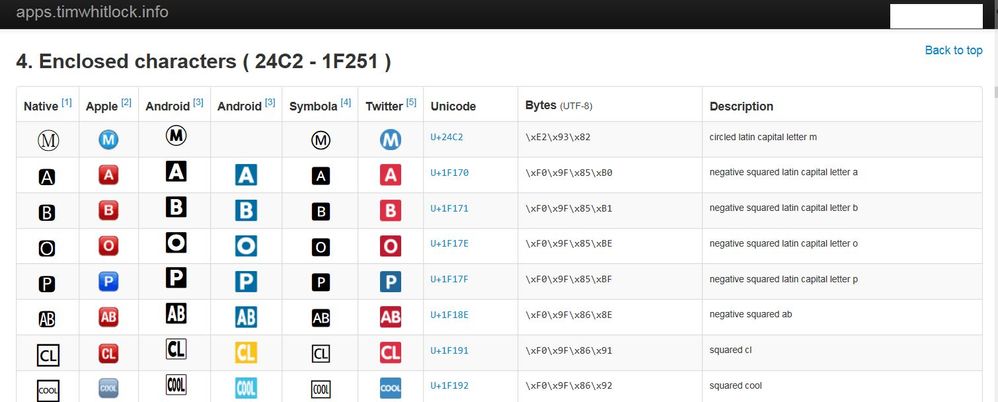Click the Twitter circled M emoji icon
The image size is (998, 402).
click(391, 140)
